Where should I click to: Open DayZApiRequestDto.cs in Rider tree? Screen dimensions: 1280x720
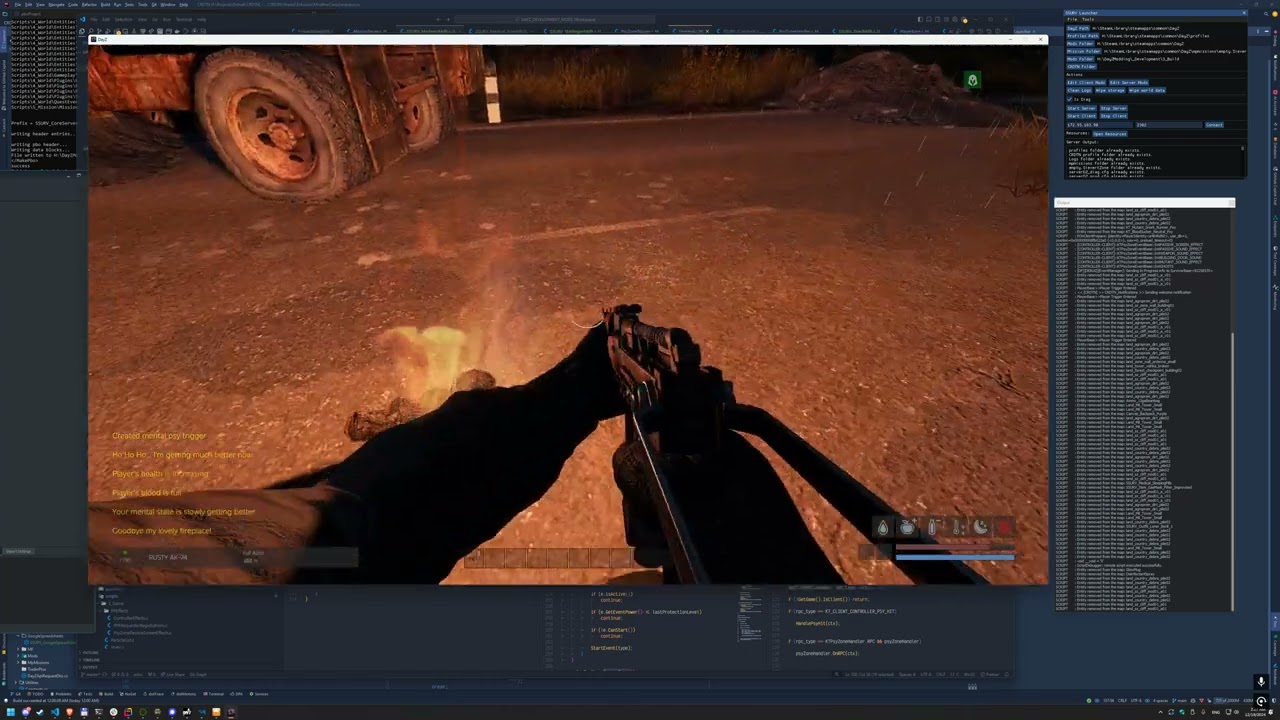[45, 676]
